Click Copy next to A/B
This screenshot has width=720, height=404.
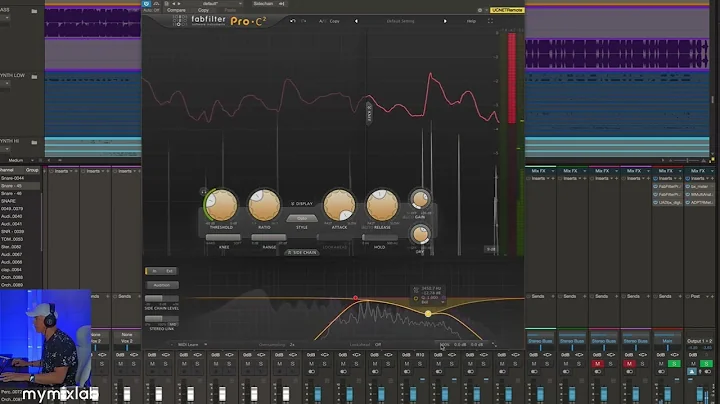pyautogui.click(x=334, y=21)
